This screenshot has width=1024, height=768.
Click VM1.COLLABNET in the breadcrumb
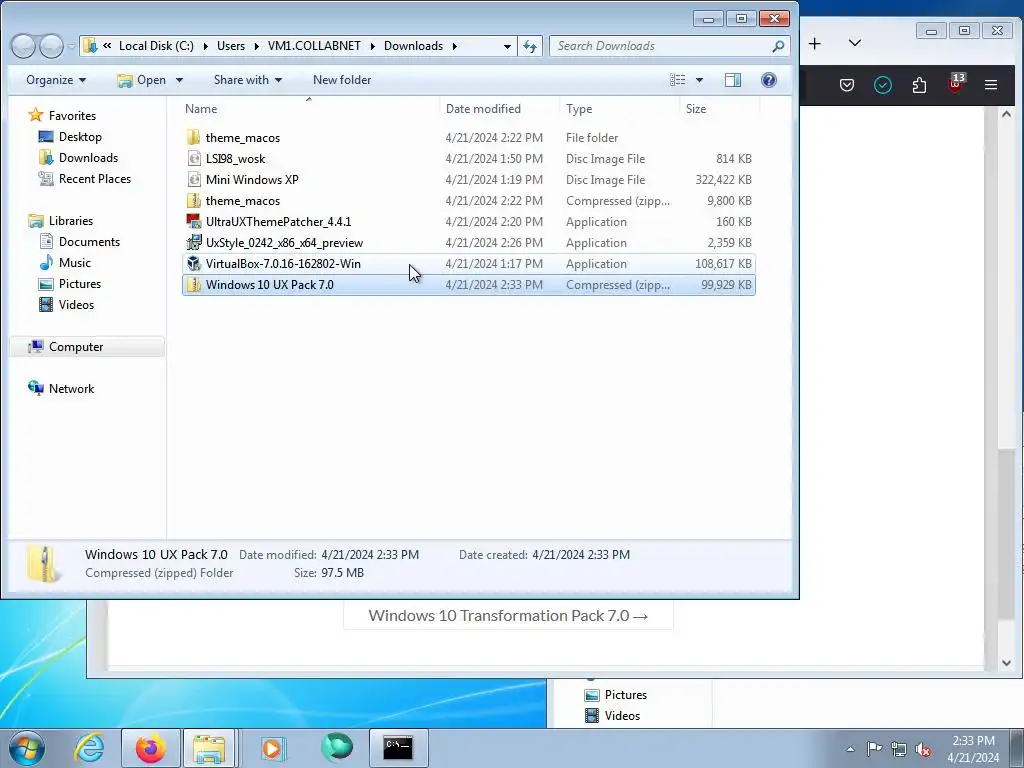coord(314,46)
